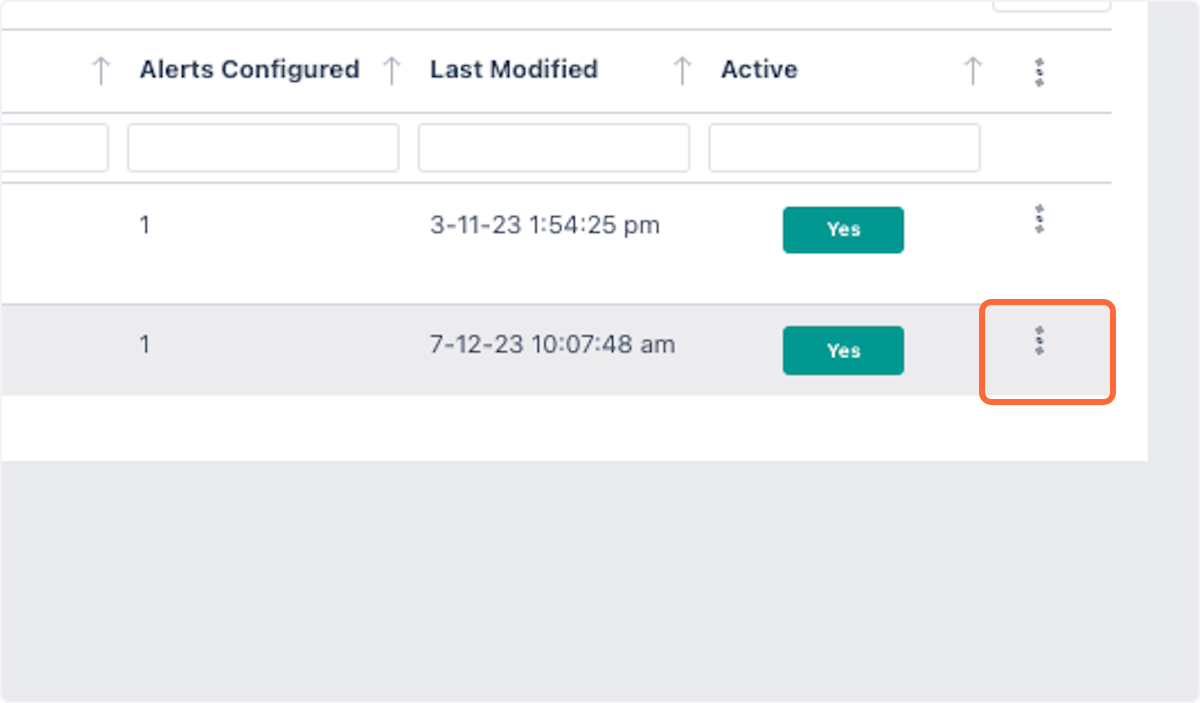Click the alerts count 1 in the highlighted row
The image size is (1200, 703).
point(145,345)
